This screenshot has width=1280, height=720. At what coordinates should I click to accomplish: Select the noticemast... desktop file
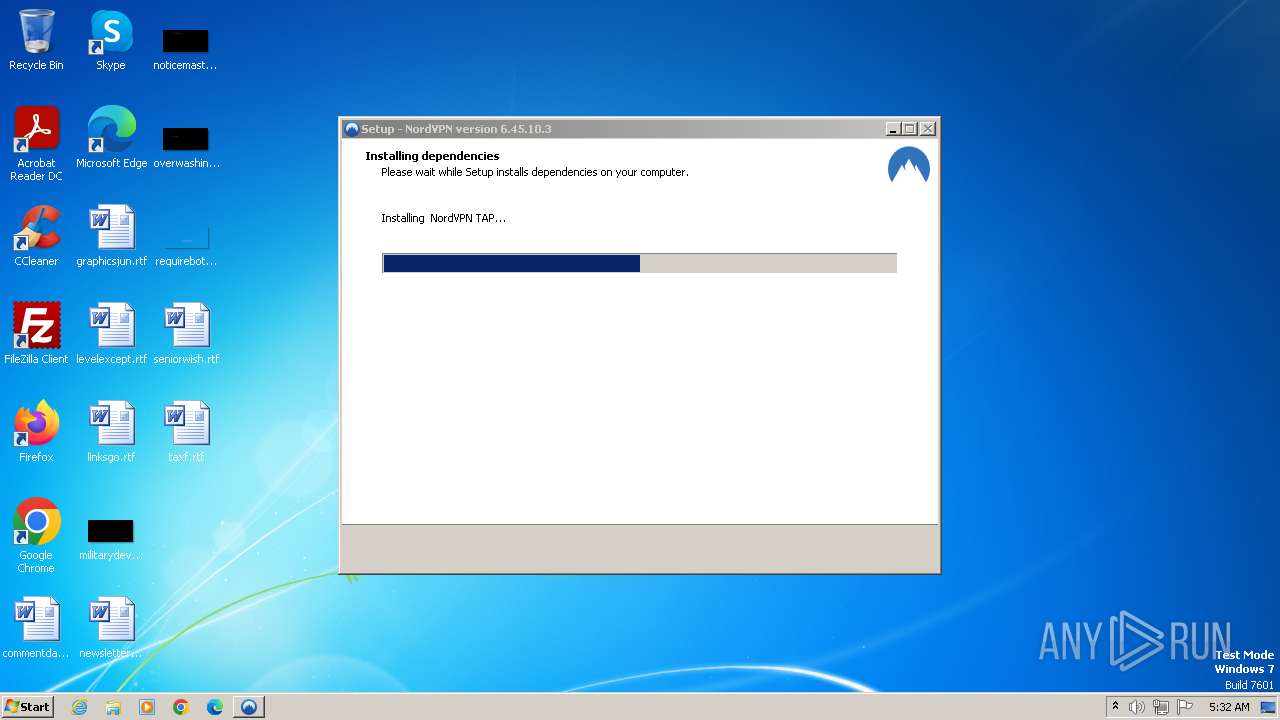coord(185,48)
